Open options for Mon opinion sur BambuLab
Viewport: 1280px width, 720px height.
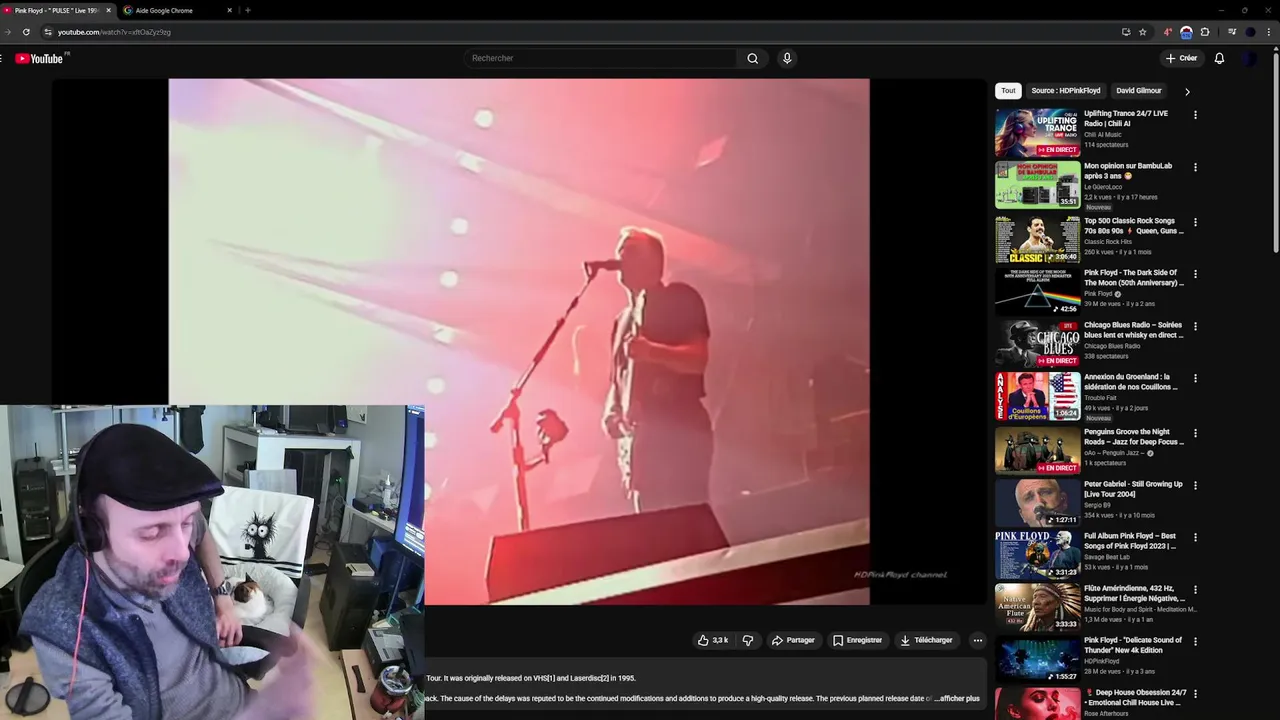pyautogui.click(x=1195, y=167)
